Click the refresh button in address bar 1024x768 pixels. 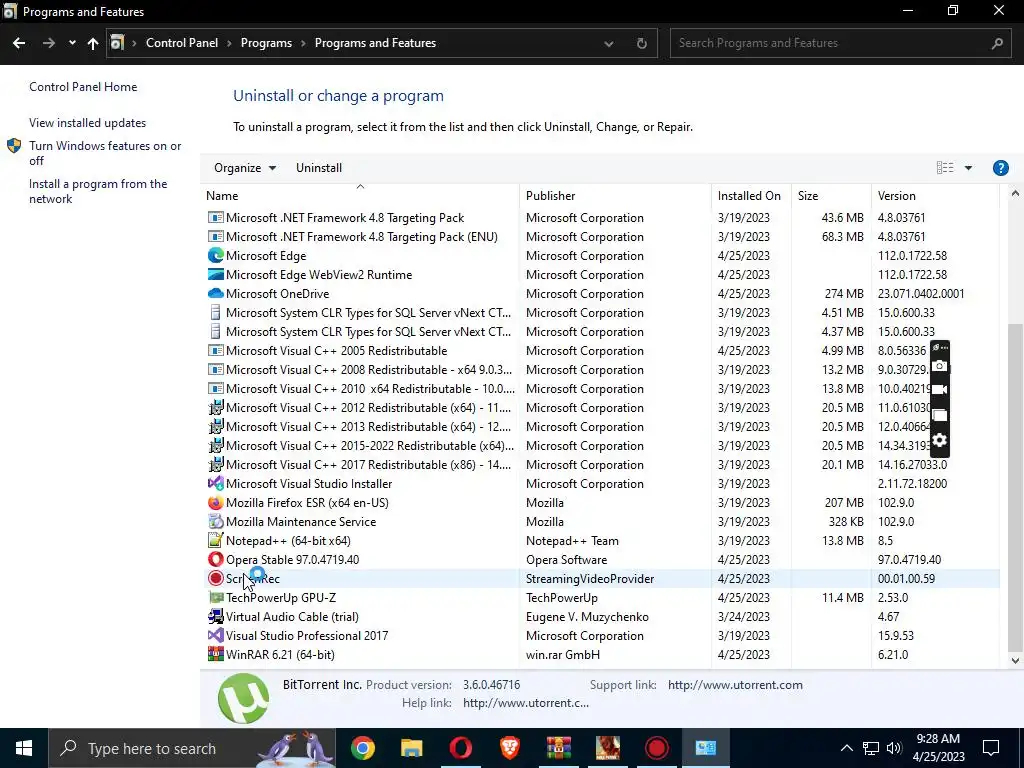(x=641, y=43)
